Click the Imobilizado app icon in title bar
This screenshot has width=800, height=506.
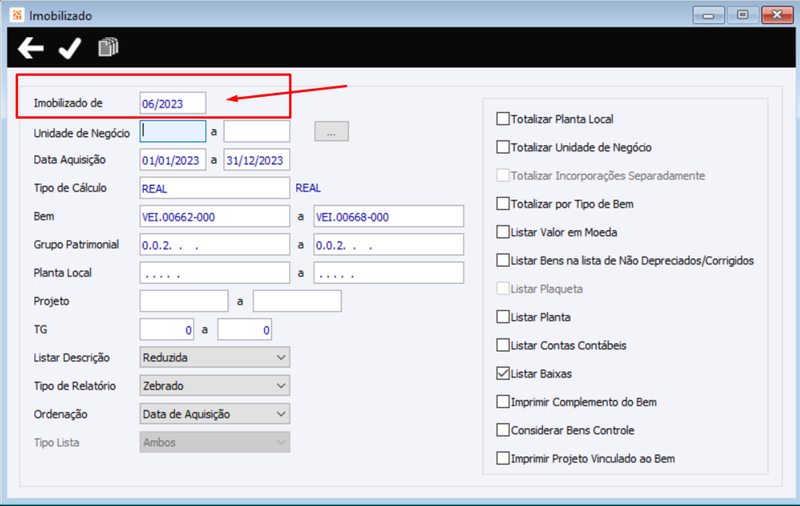tap(17, 15)
